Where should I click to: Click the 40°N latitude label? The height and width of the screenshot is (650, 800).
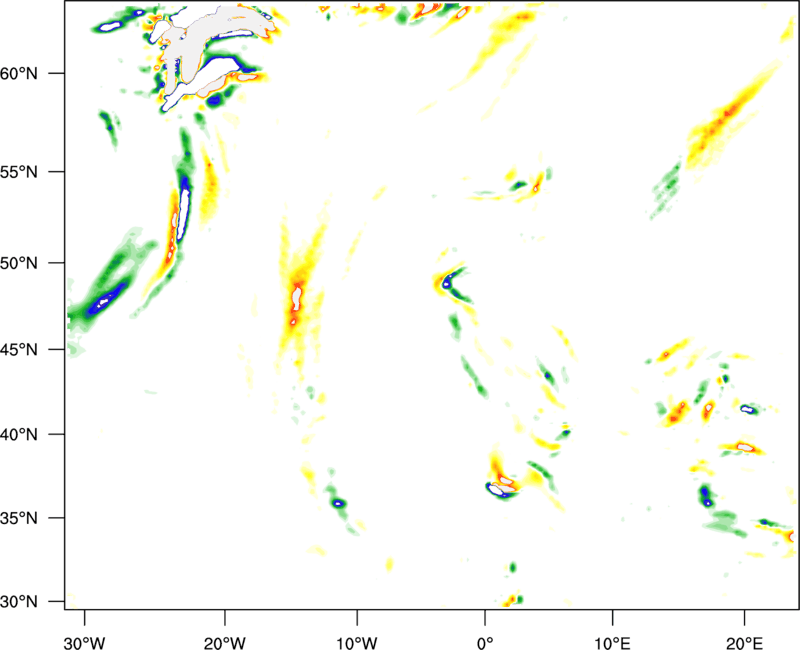19,435
